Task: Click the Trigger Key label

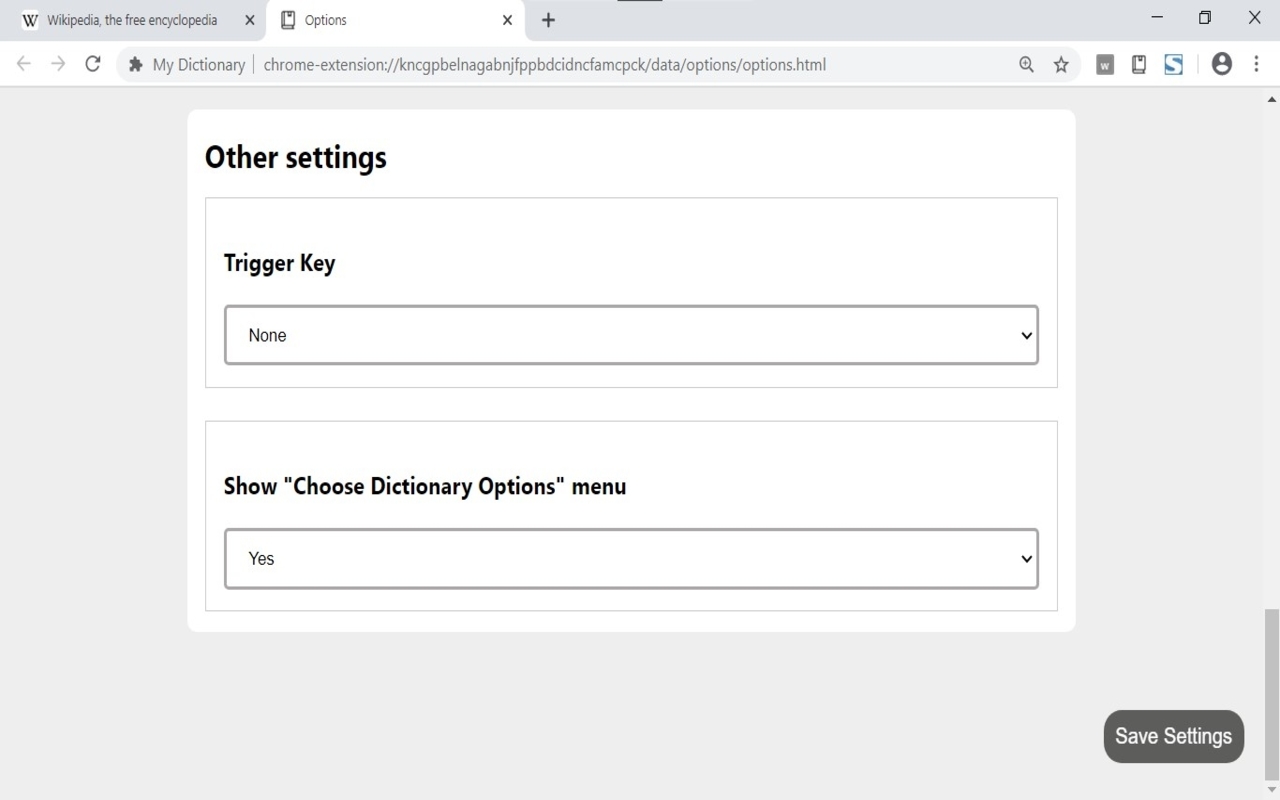Action: [279, 263]
